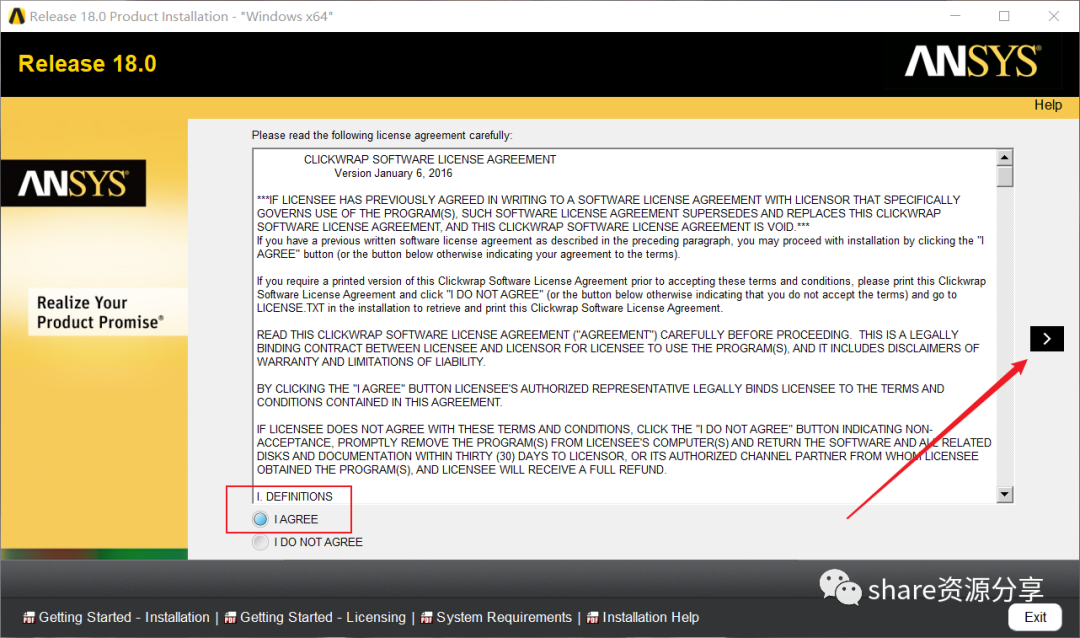Click the ANSYS logo in the header

click(x=972, y=61)
